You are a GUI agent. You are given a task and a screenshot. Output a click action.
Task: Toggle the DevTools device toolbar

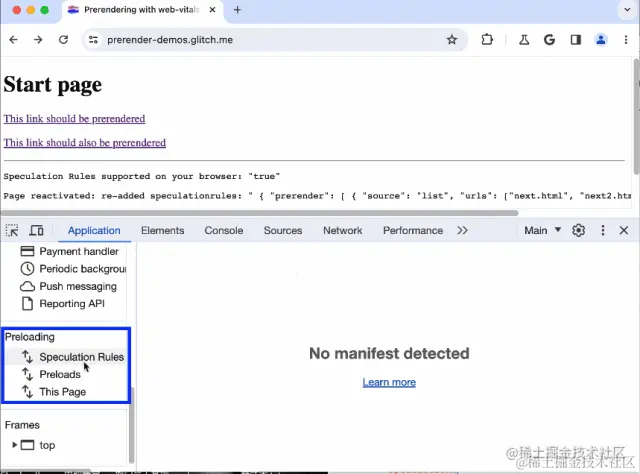(36, 230)
